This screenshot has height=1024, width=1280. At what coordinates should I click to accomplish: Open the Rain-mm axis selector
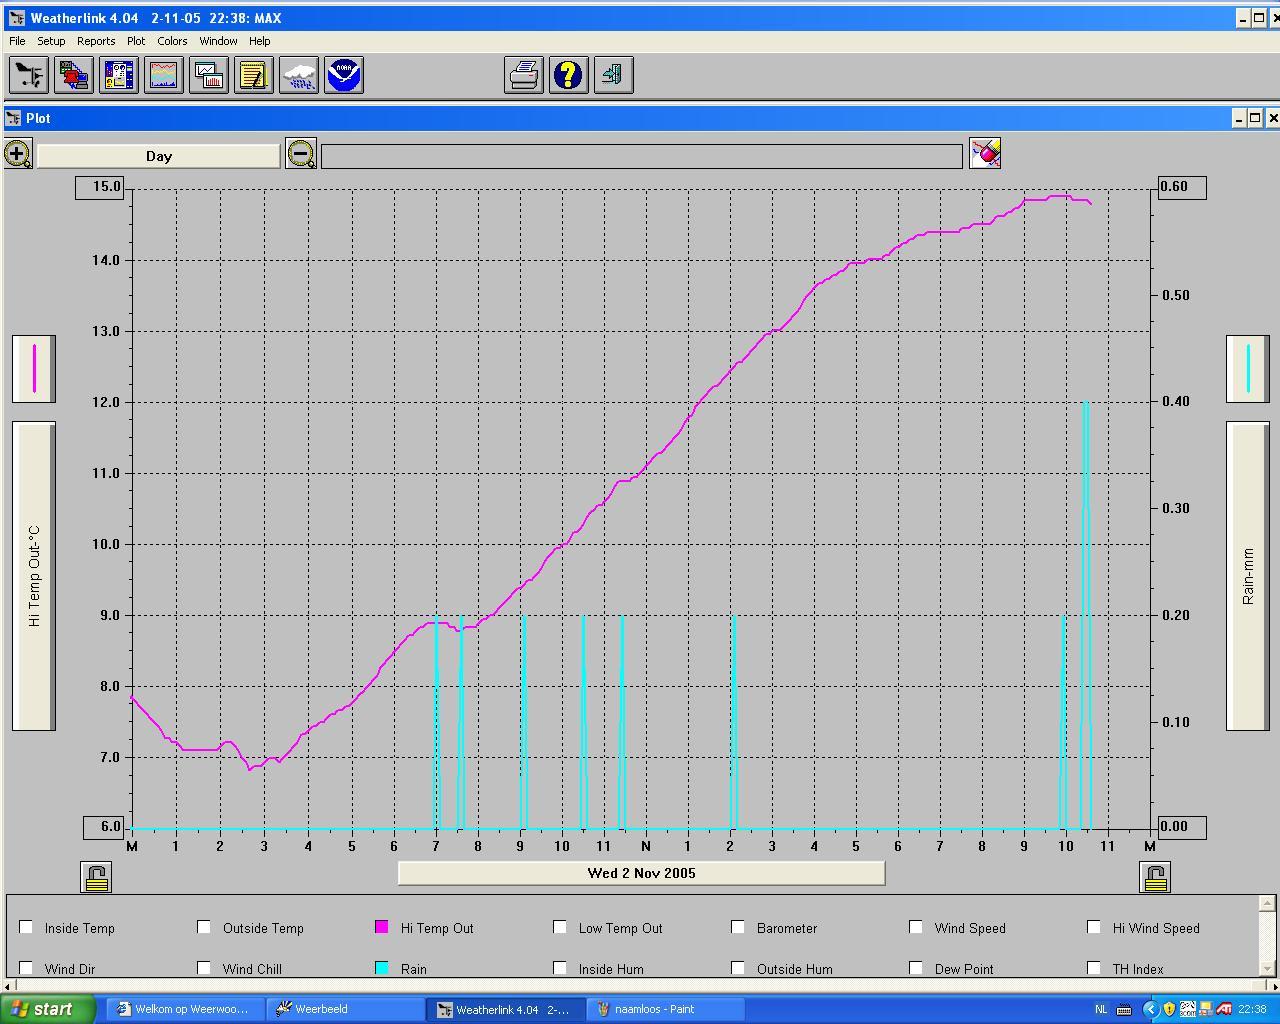click(1248, 576)
